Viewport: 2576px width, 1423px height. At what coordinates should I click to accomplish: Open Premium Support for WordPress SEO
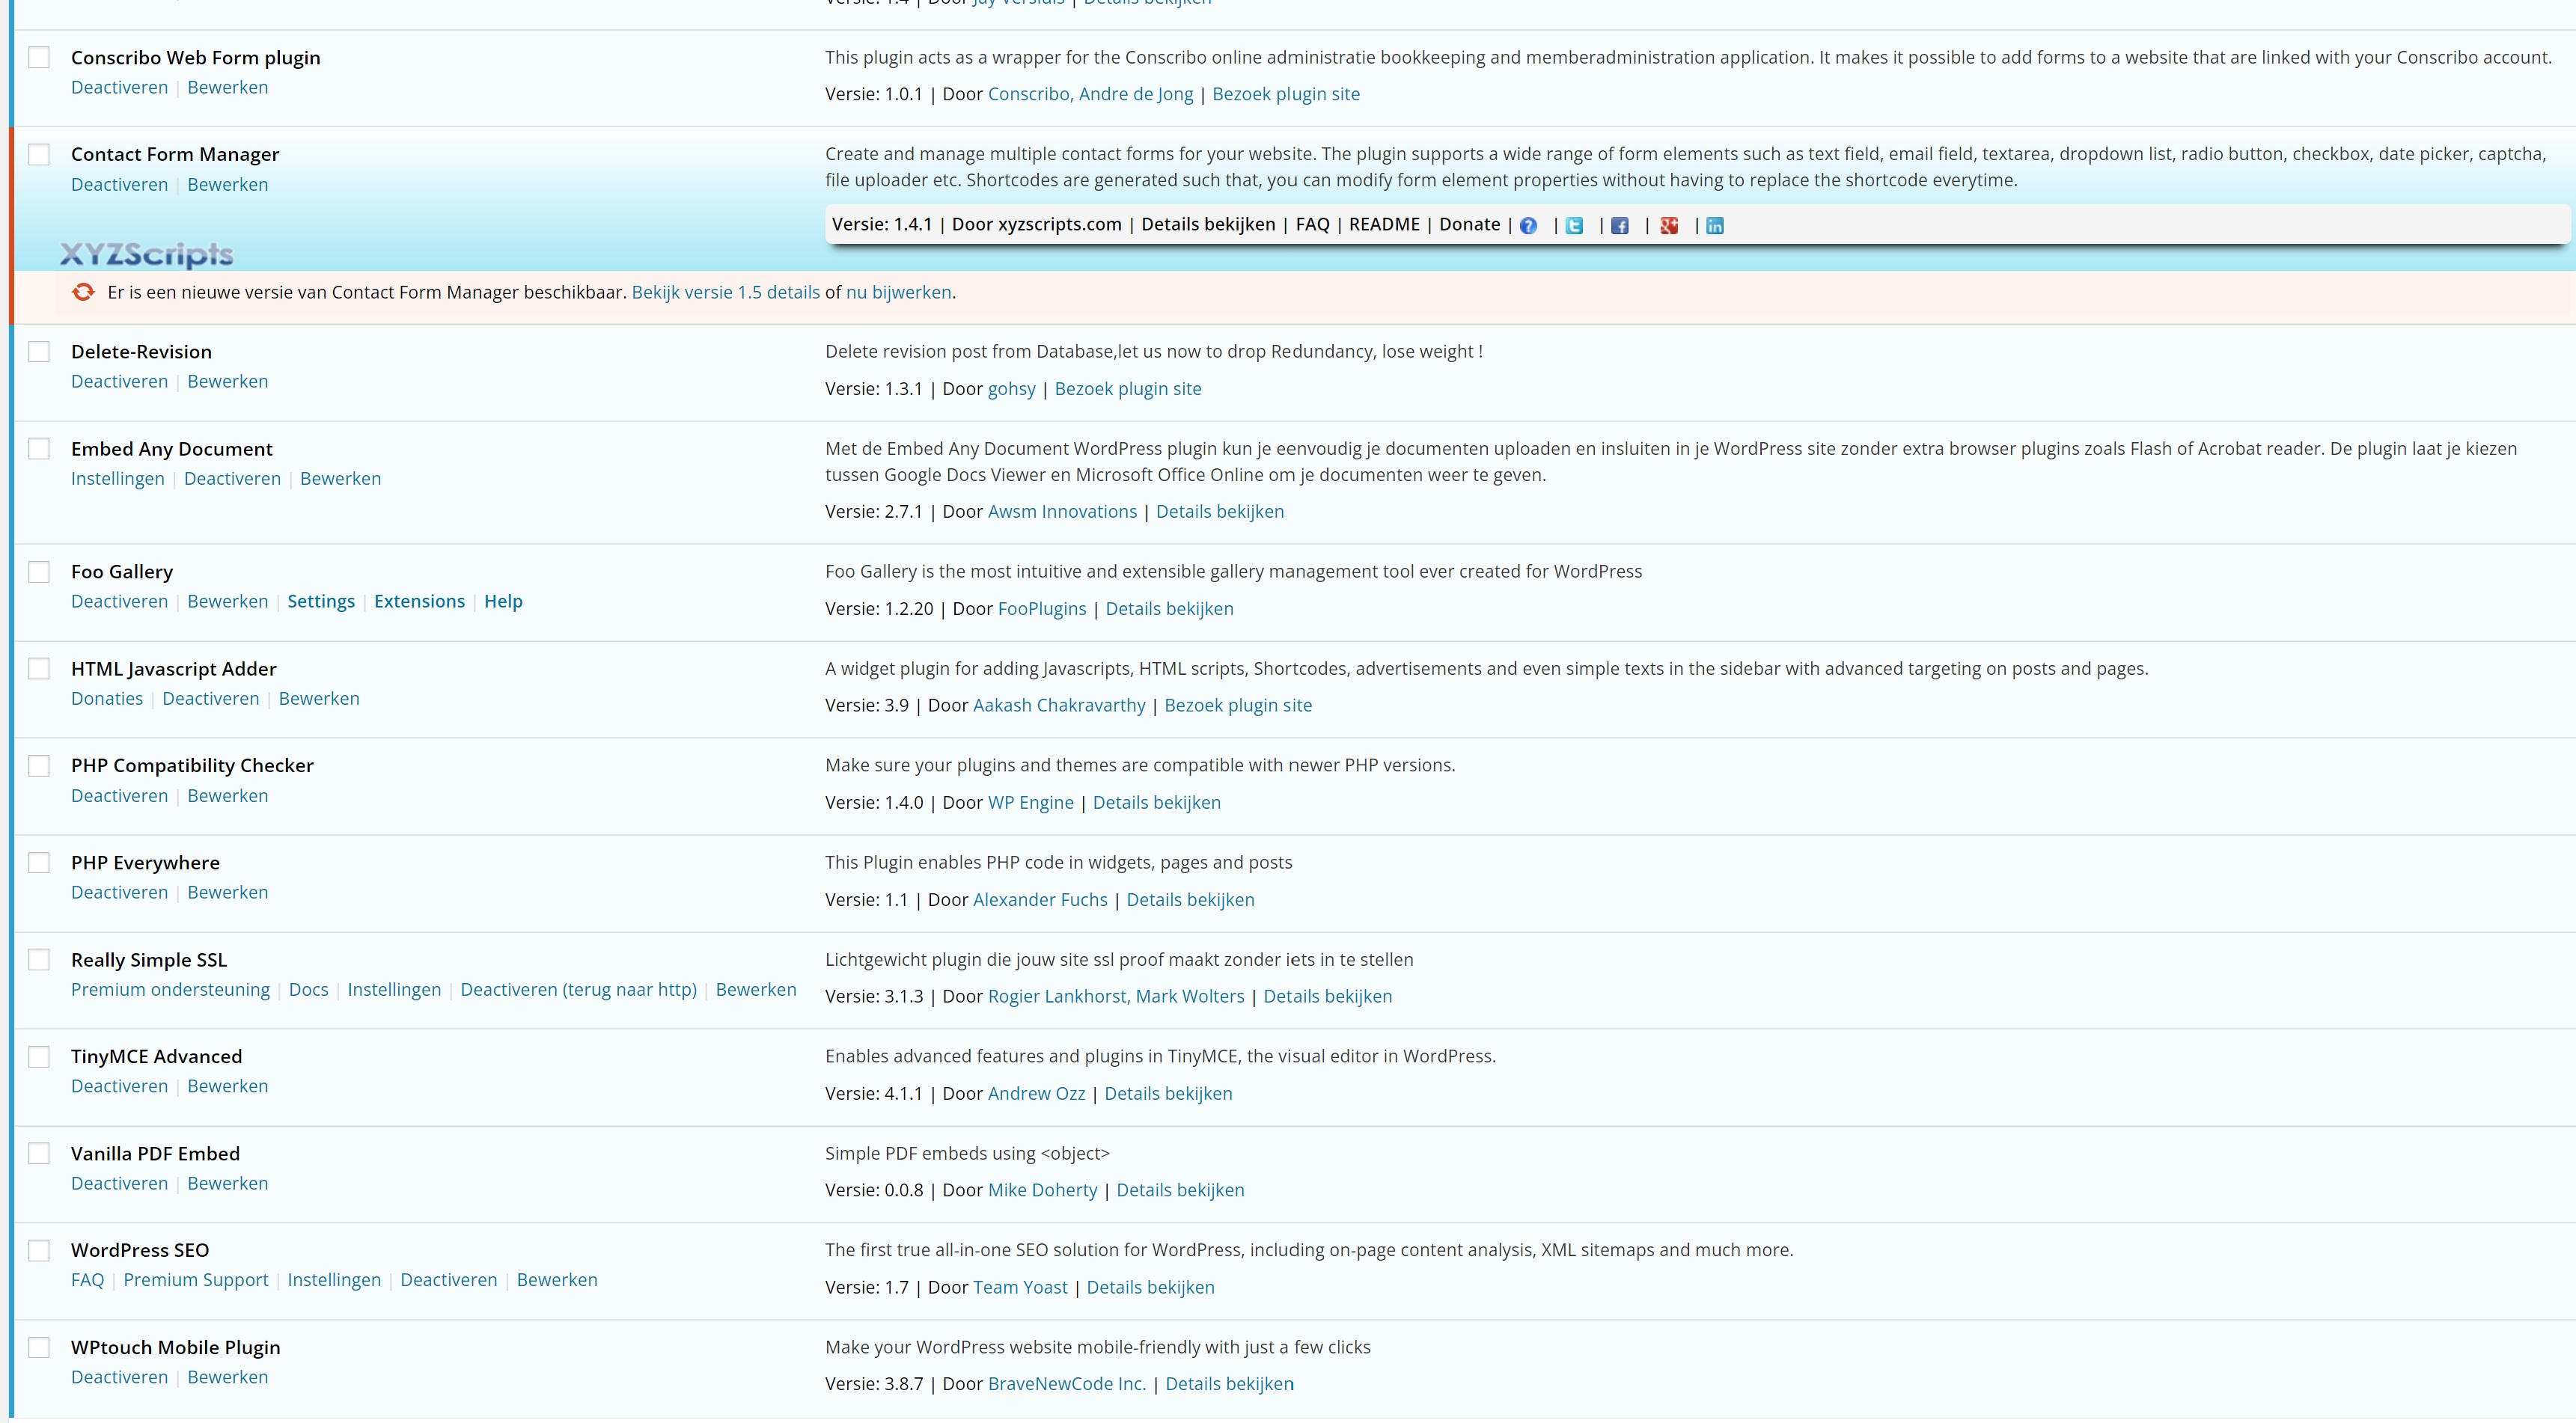click(196, 1281)
